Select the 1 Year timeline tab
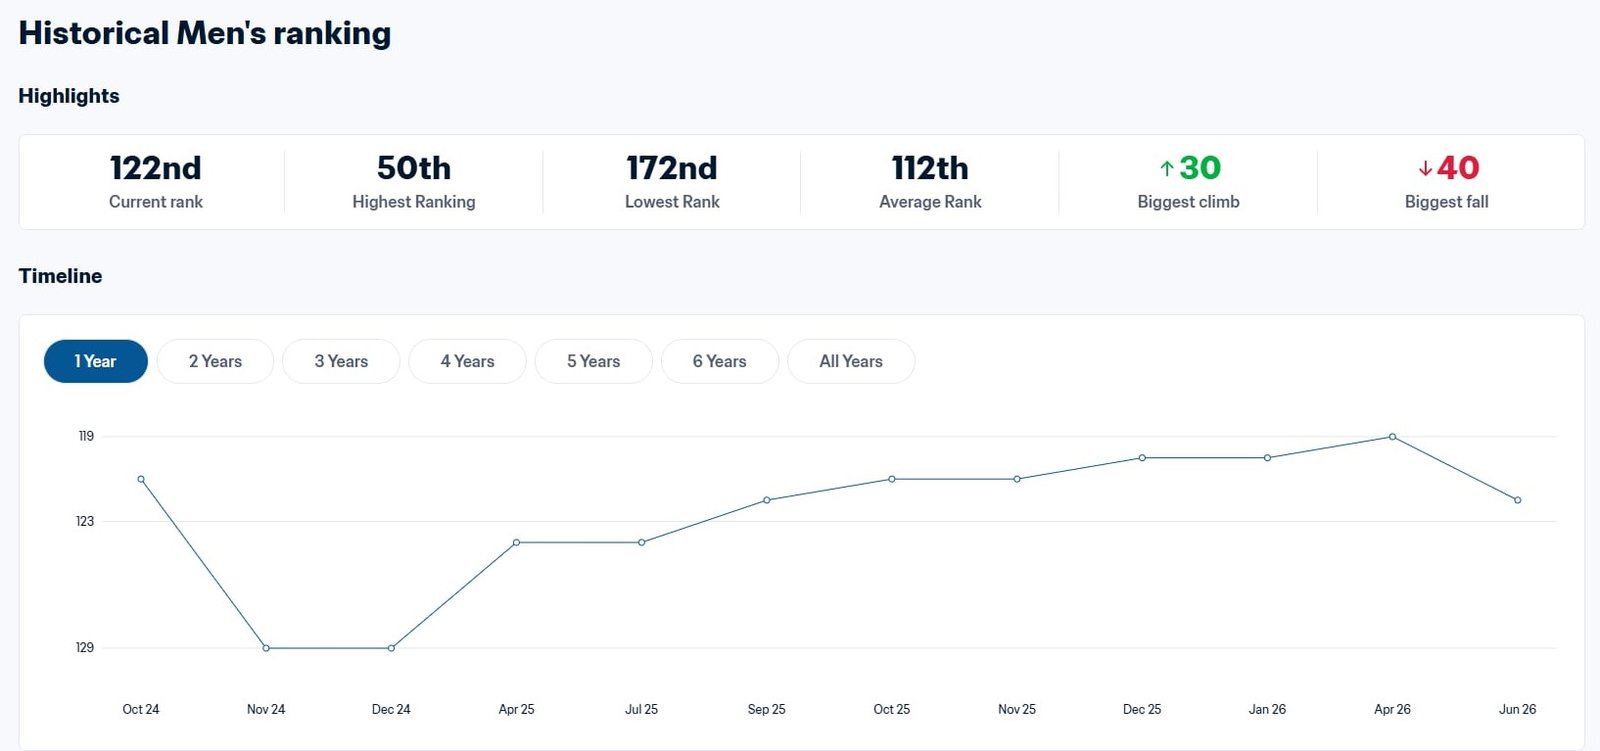This screenshot has height=751, width=1600. click(96, 361)
